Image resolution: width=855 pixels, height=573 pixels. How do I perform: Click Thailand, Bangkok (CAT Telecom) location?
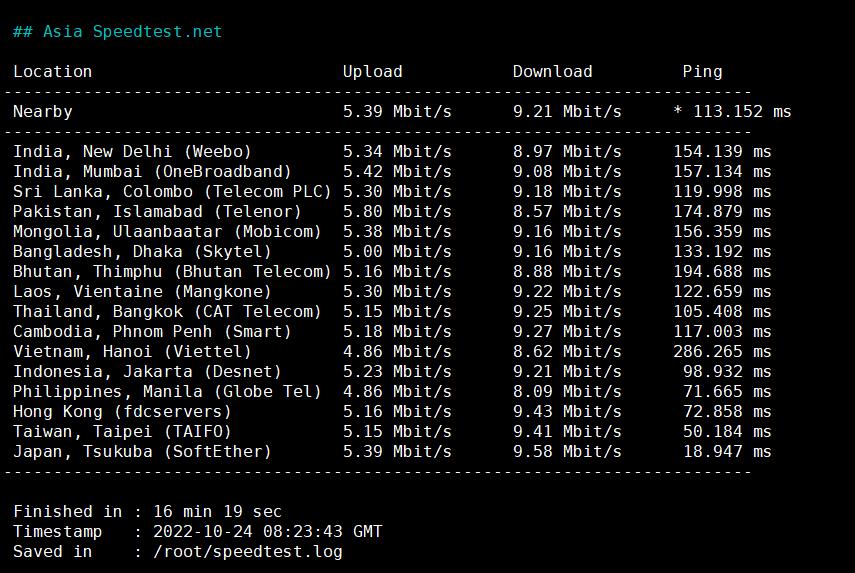(x=167, y=312)
